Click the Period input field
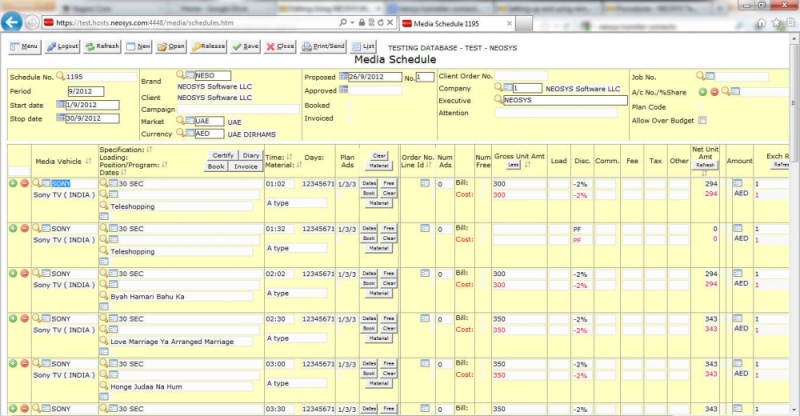The image size is (800, 416). pyautogui.click(x=86, y=91)
